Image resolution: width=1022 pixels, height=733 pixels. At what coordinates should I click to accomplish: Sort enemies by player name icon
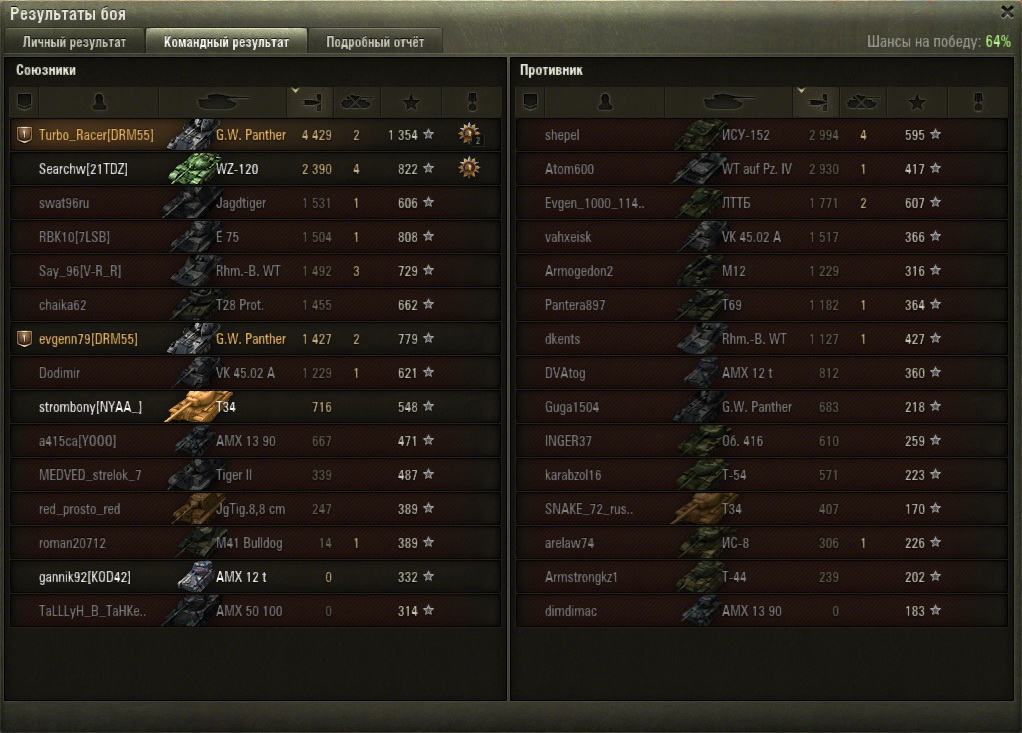605,102
